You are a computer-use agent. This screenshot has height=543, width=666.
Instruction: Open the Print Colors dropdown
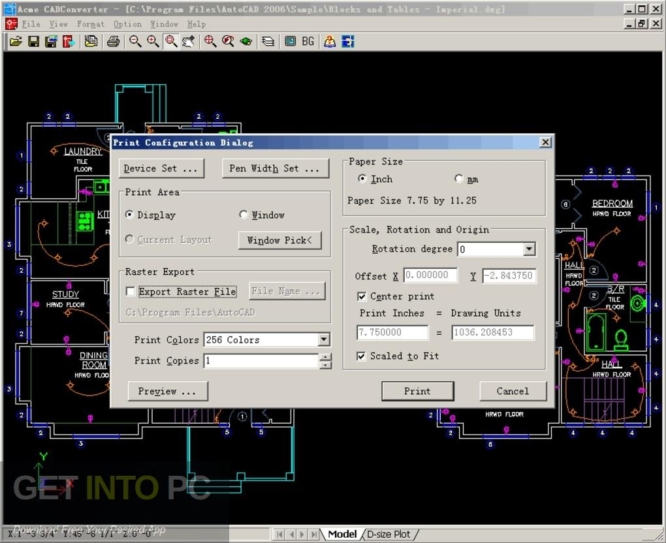click(324, 339)
